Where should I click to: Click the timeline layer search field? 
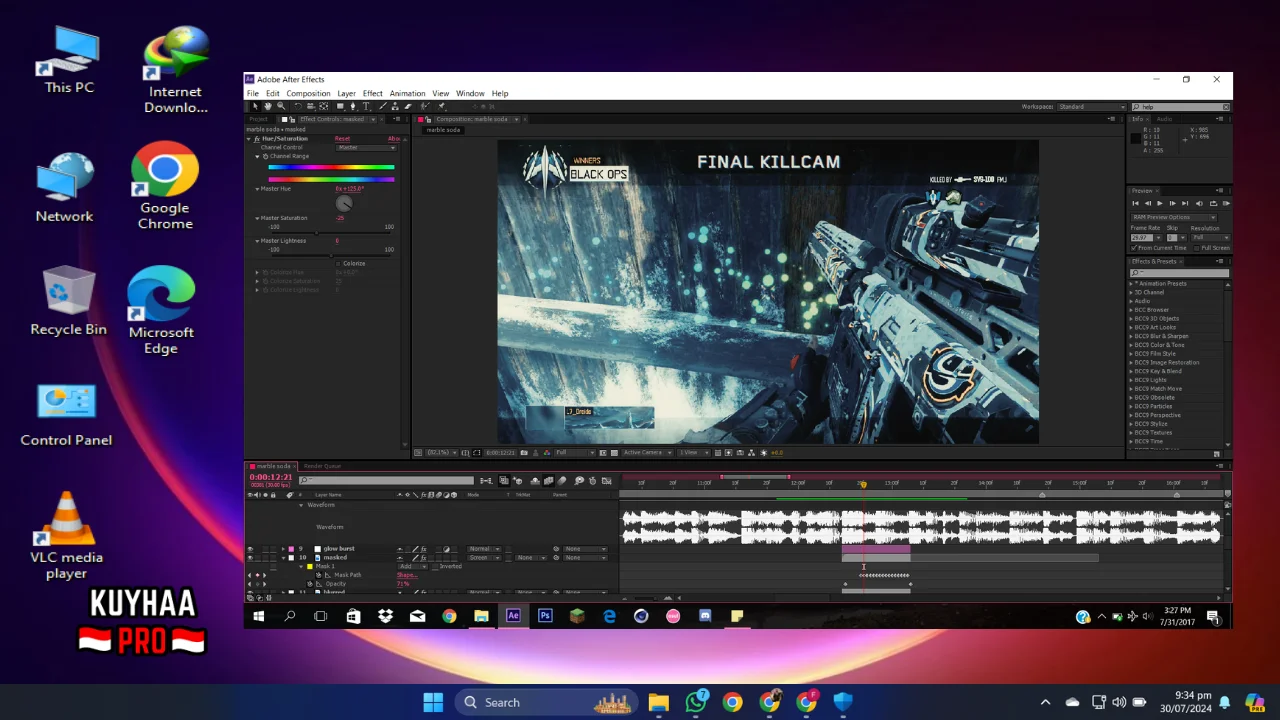coord(386,481)
